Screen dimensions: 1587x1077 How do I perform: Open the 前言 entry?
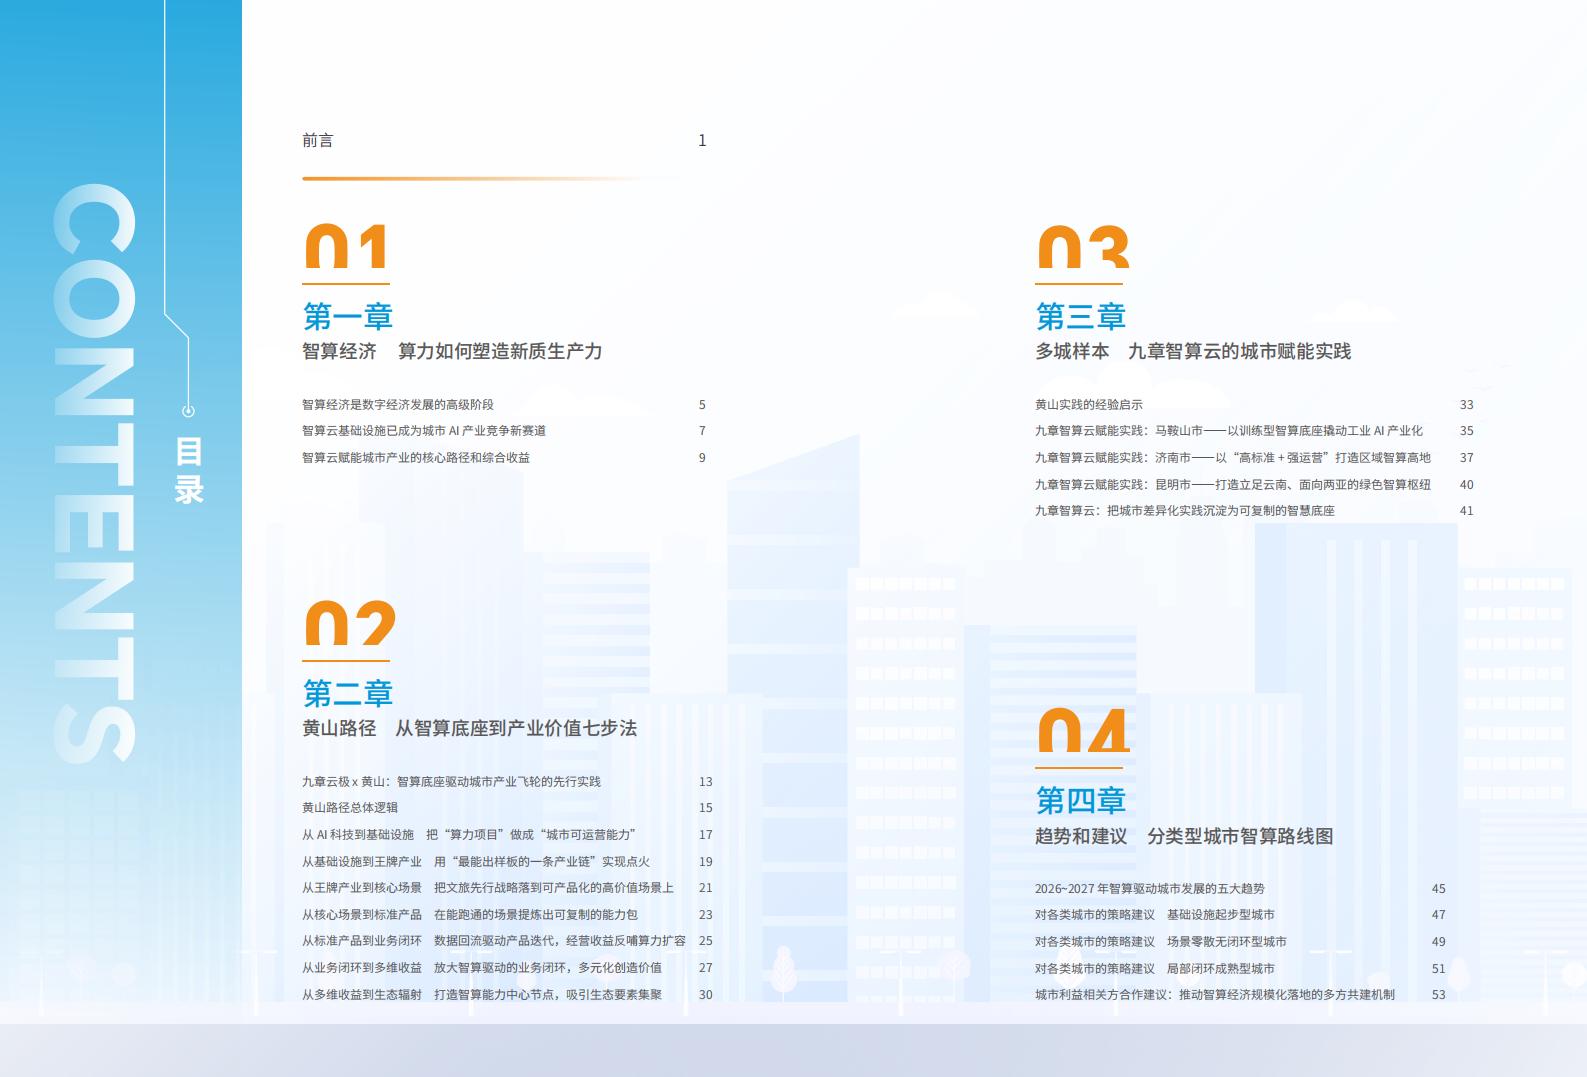point(318,141)
